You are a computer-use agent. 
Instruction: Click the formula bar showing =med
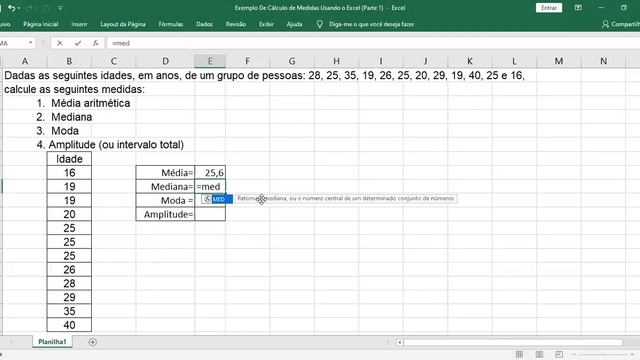(x=373, y=43)
